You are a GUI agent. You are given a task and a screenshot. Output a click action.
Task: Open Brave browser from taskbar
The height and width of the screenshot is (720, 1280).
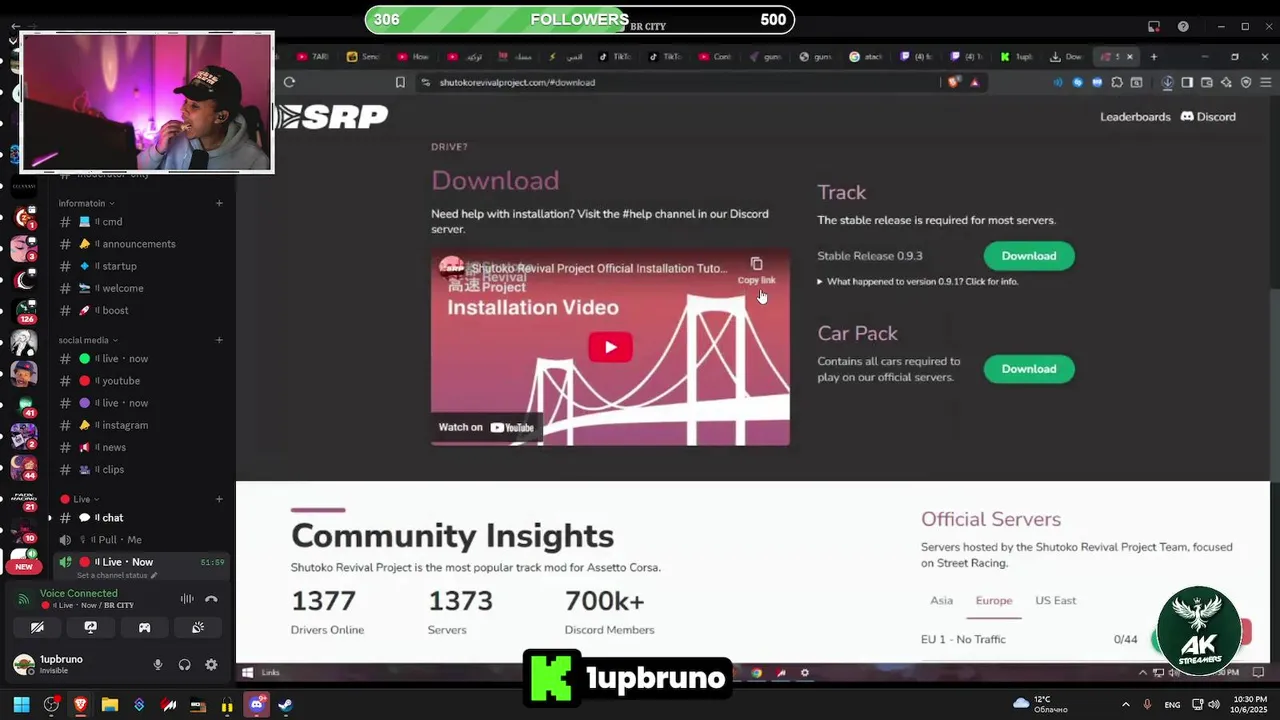click(80, 705)
